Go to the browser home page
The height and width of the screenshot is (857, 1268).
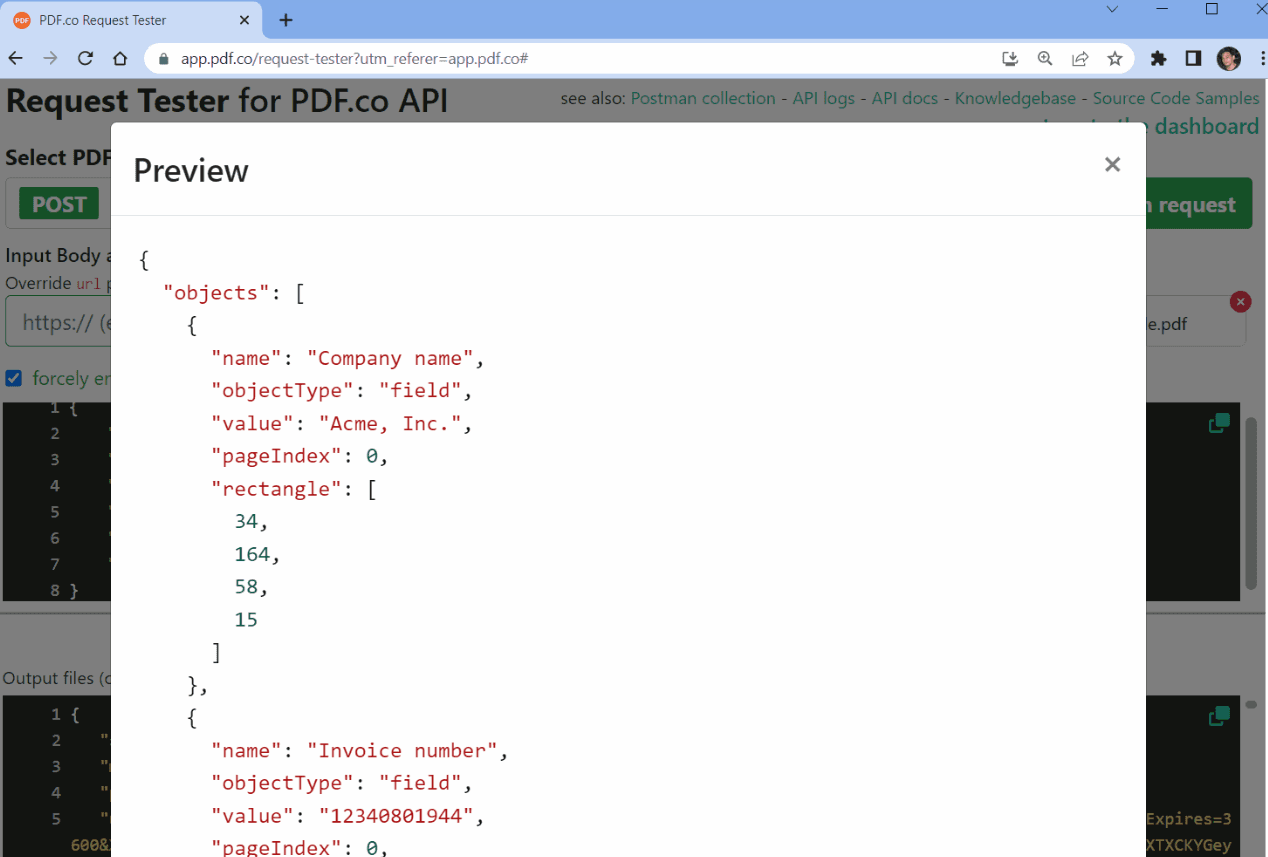(x=120, y=59)
